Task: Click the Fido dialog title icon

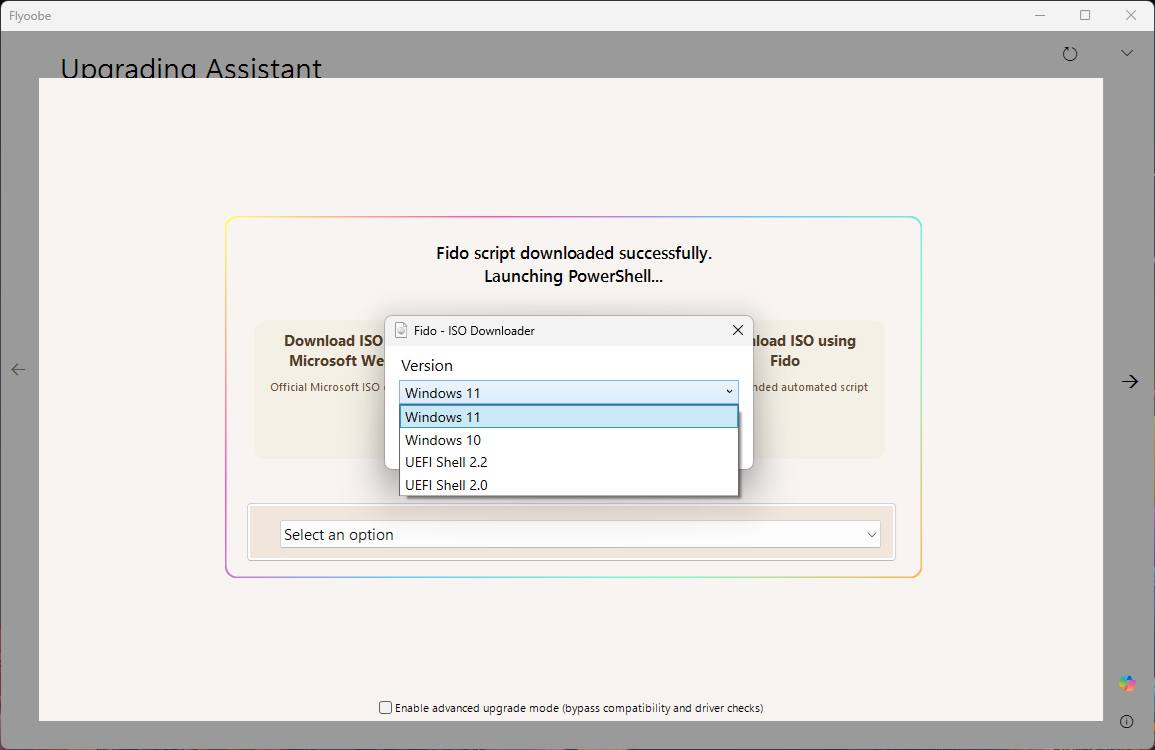Action: (x=401, y=330)
